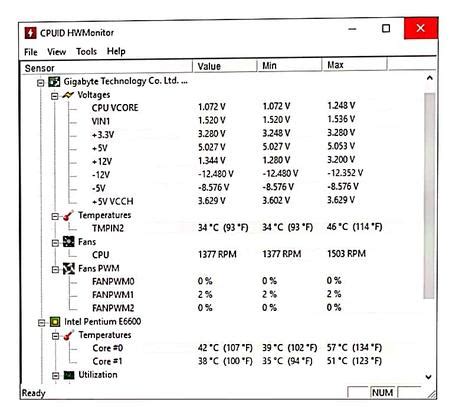The height and width of the screenshot is (412, 459).
Task: Click the 1.248 V max CPU VCORE value
Action: tap(341, 106)
